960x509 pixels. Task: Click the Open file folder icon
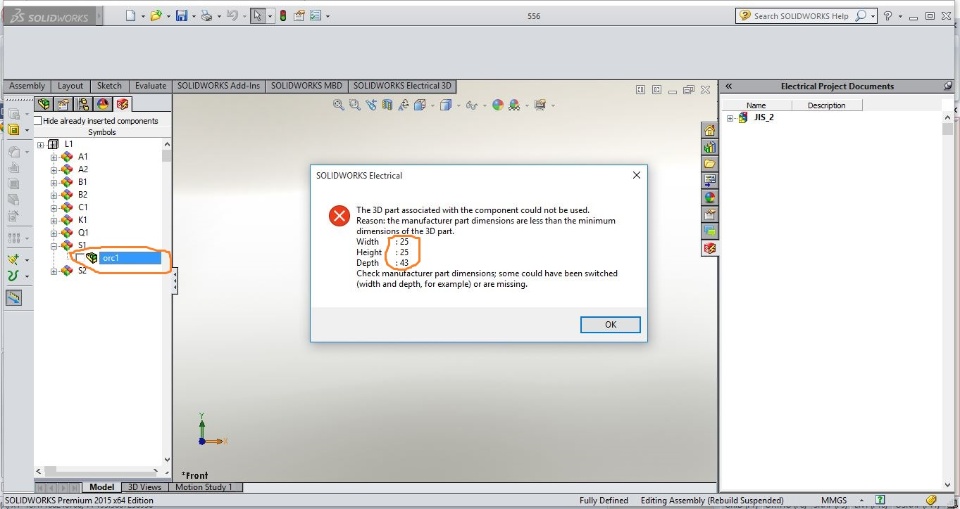point(156,16)
